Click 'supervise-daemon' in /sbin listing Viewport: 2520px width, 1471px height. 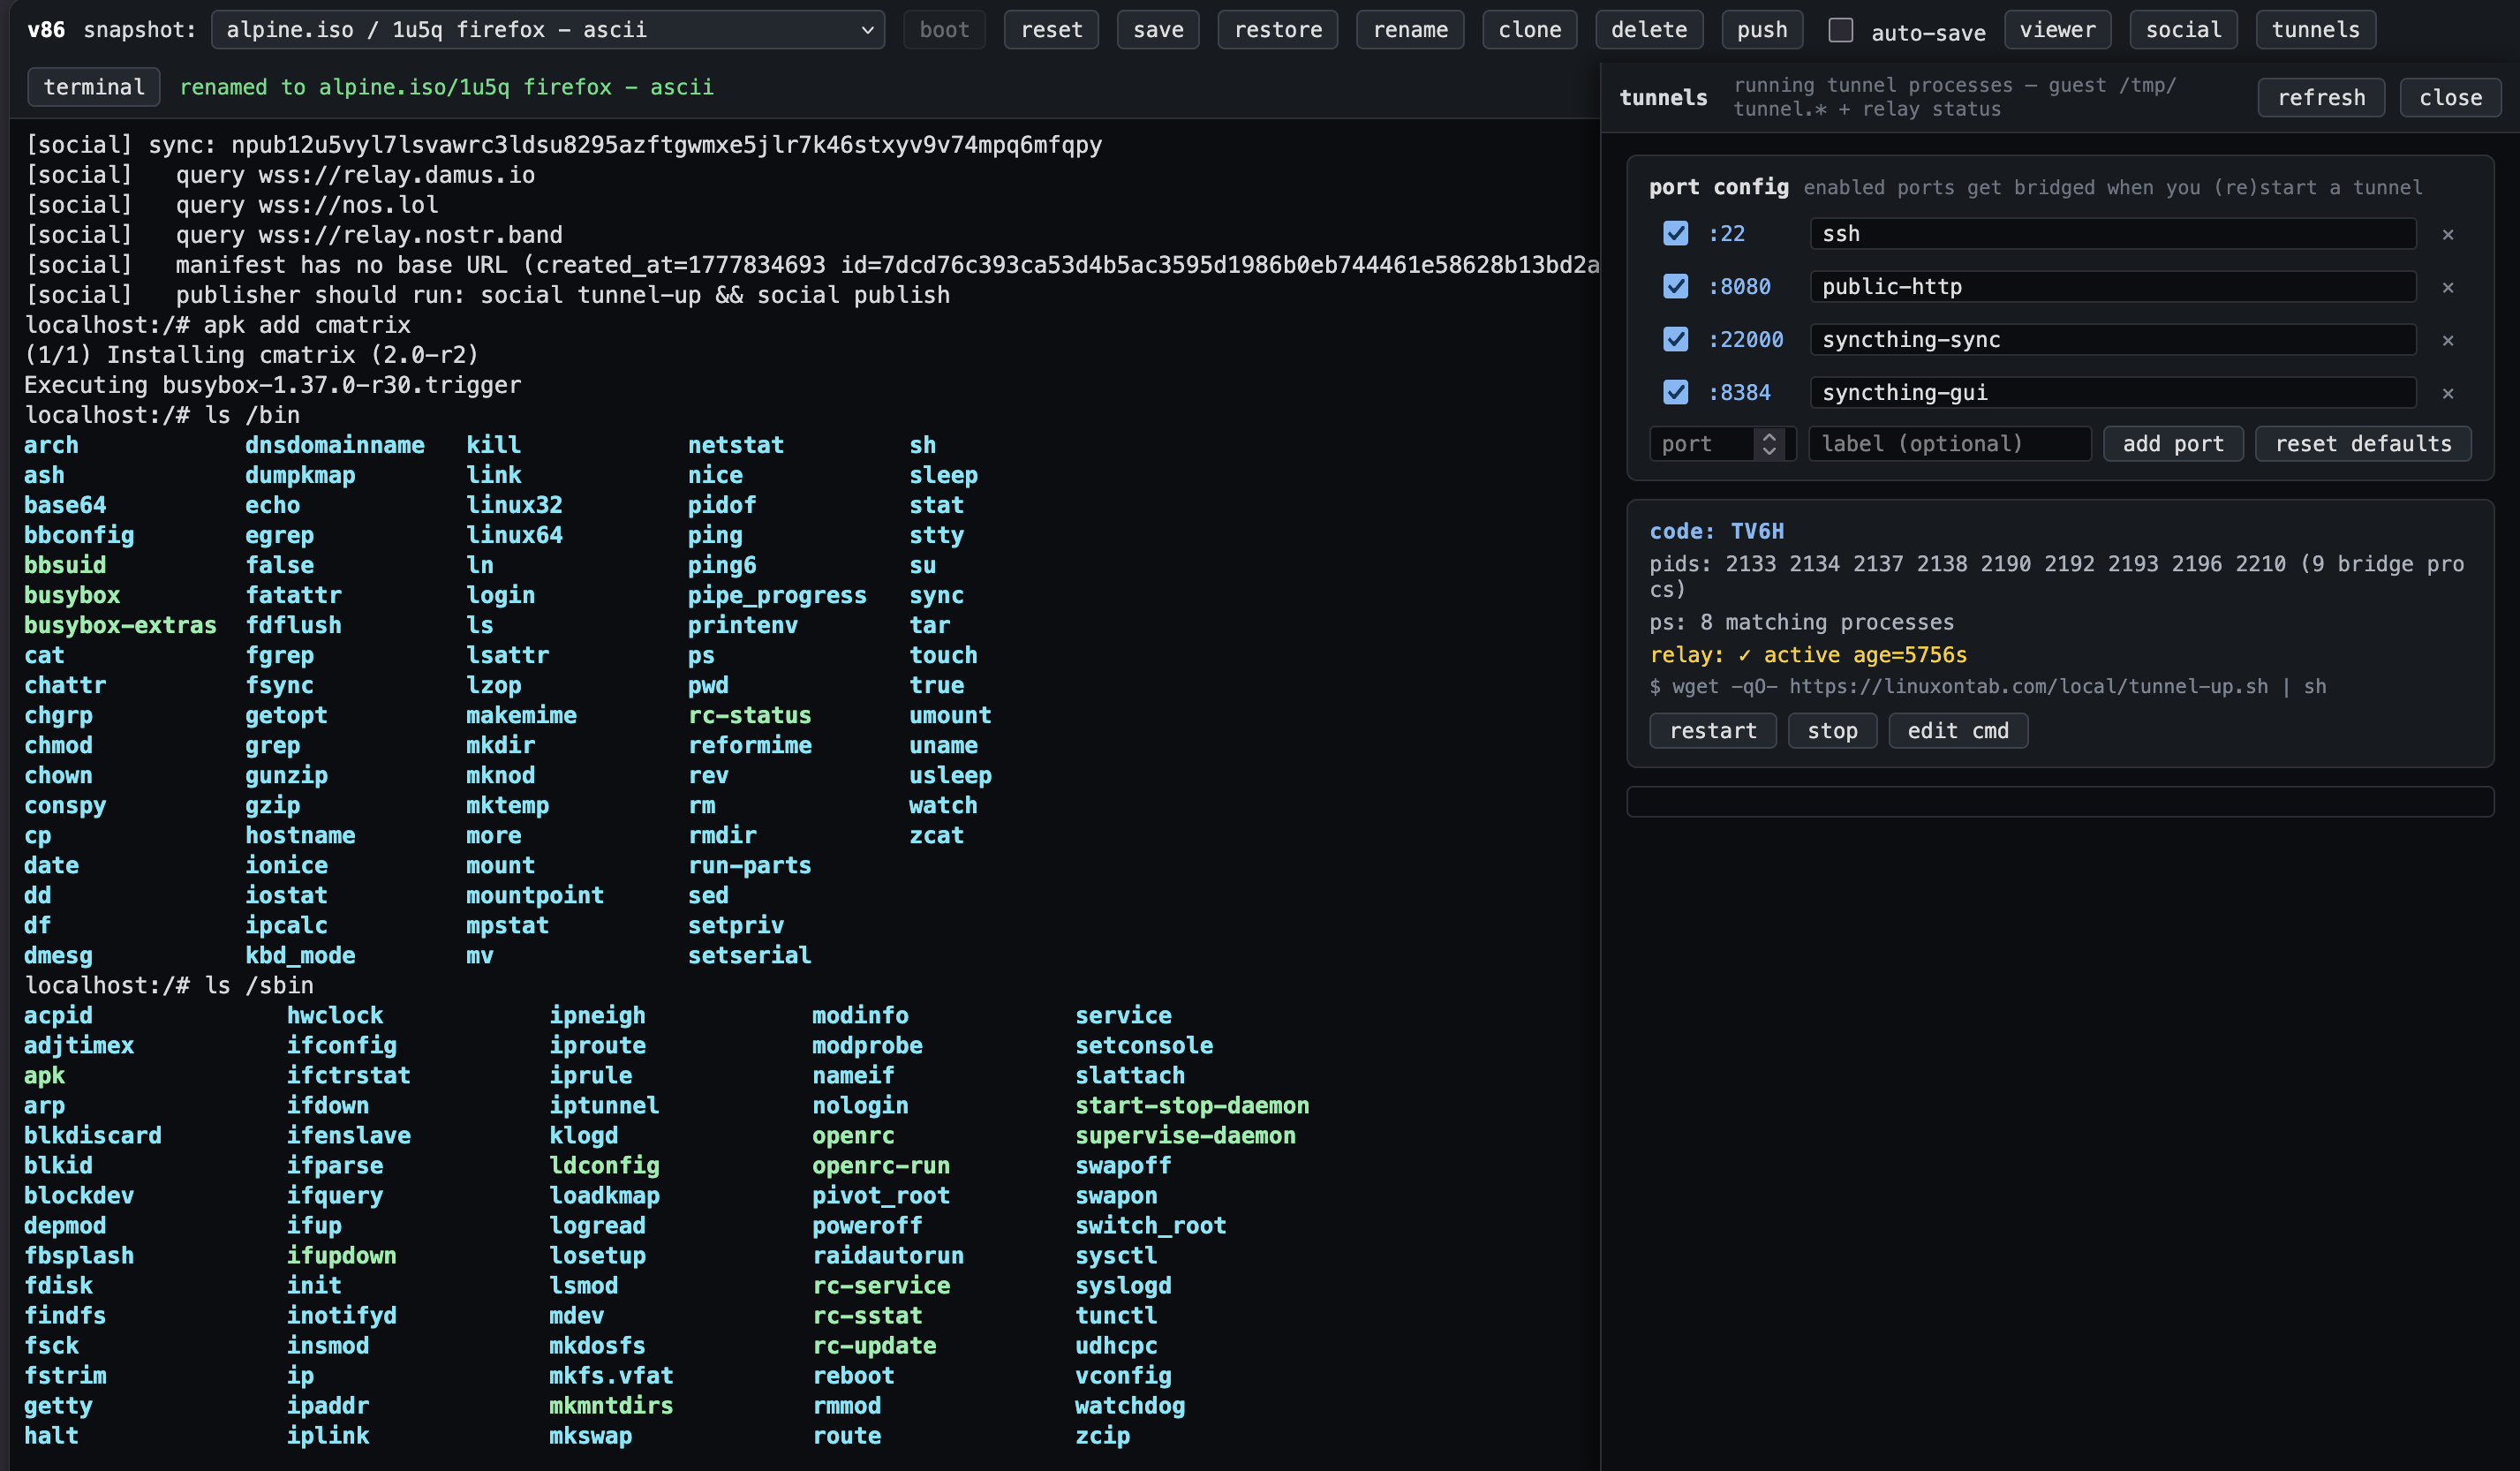coord(1185,1135)
